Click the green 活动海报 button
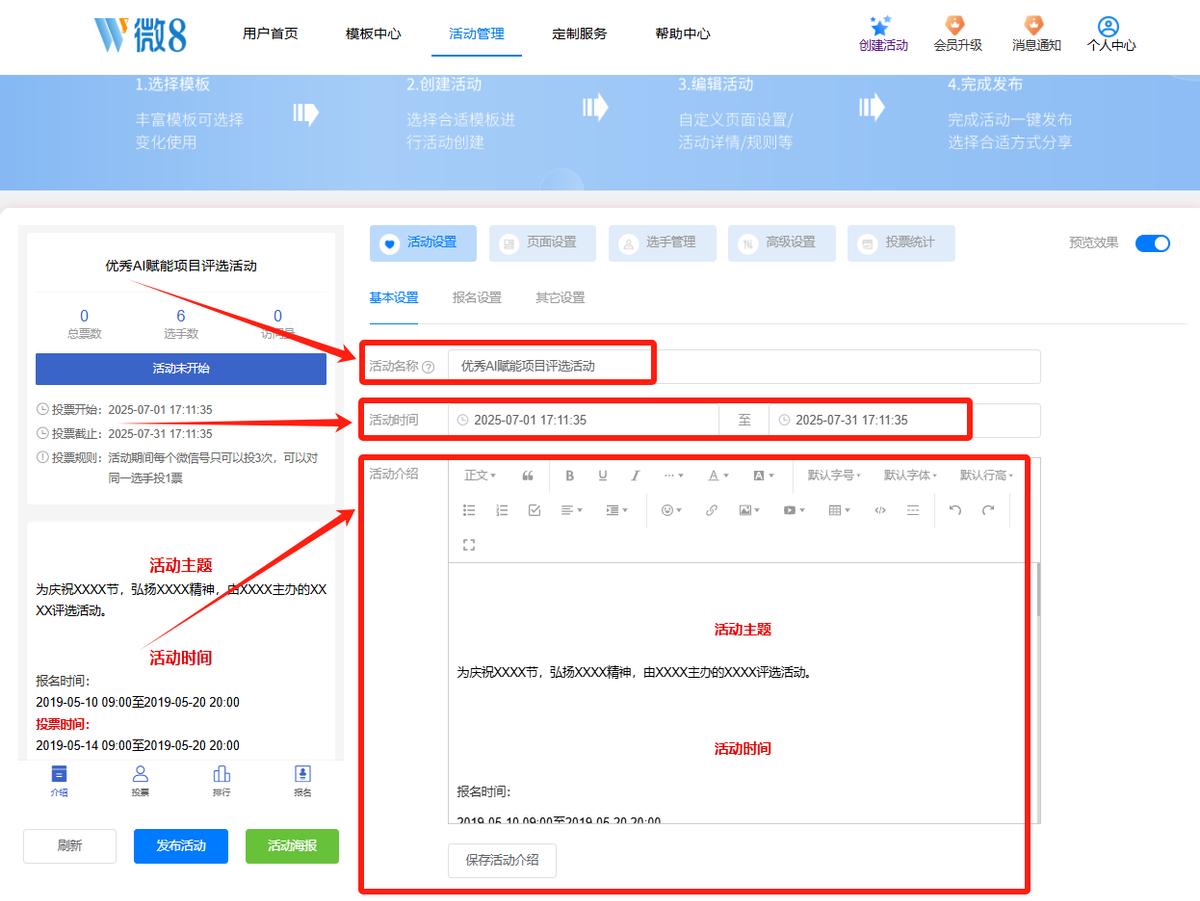The height and width of the screenshot is (901, 1200). [x=292, y=846]
